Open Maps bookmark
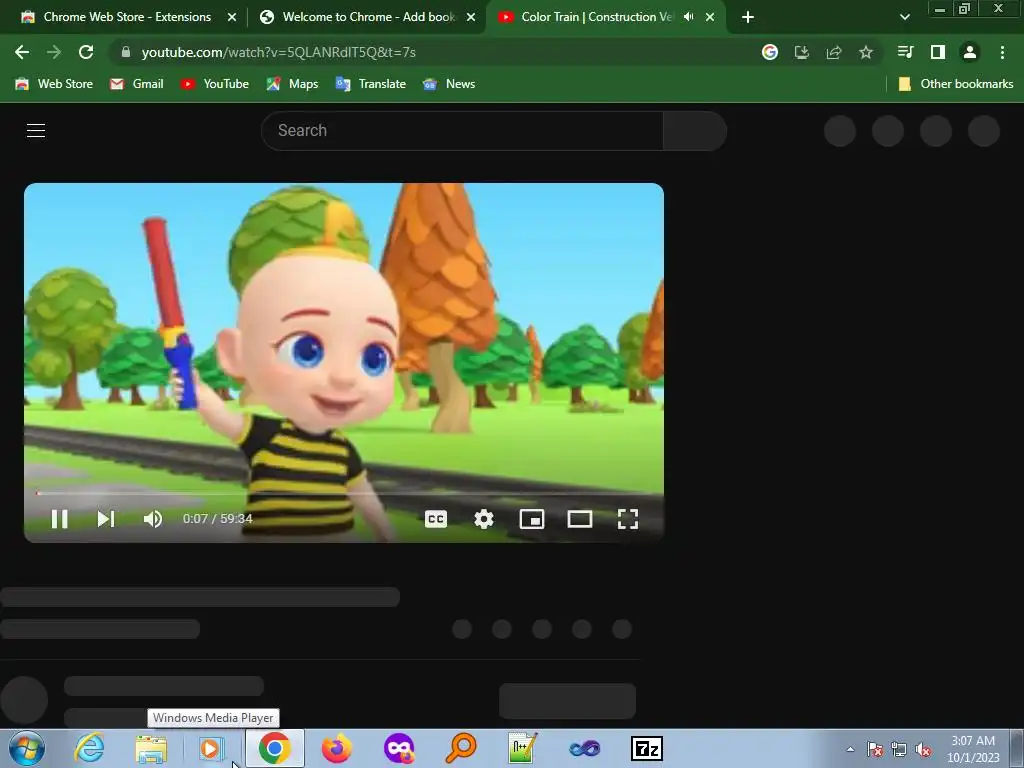The image size is (1024, 768). coord(293,84)
